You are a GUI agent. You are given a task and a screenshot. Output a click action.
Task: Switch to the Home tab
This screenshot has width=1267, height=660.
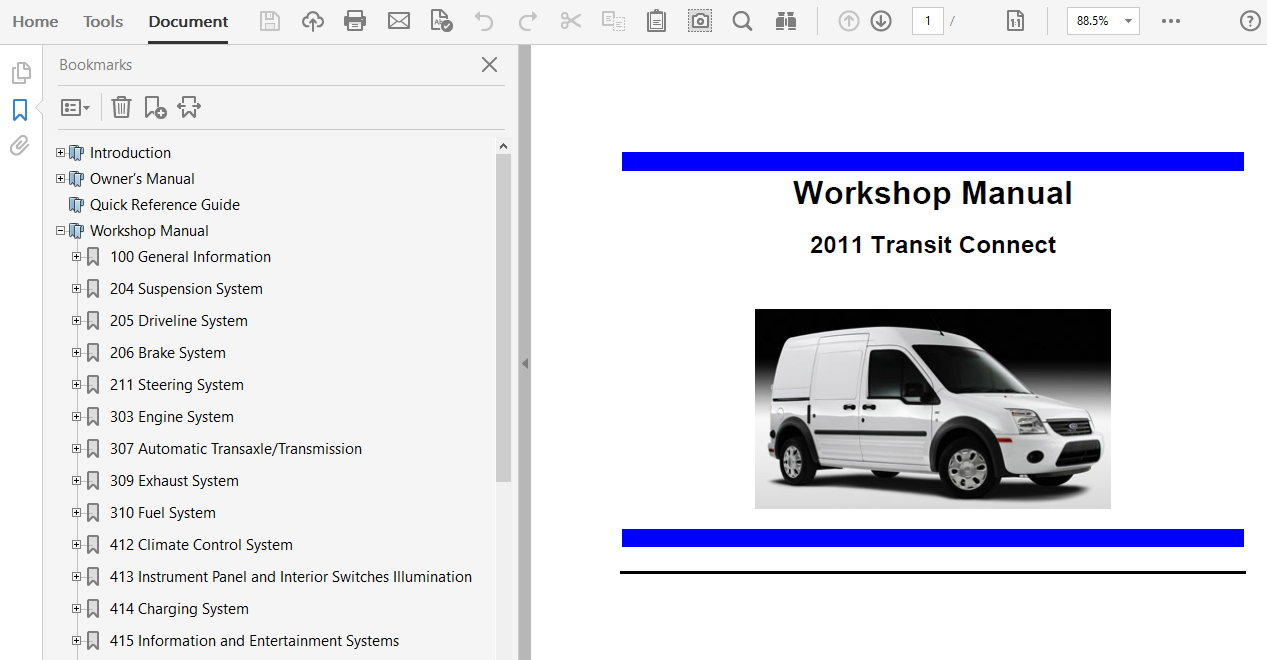click(35, 21)
